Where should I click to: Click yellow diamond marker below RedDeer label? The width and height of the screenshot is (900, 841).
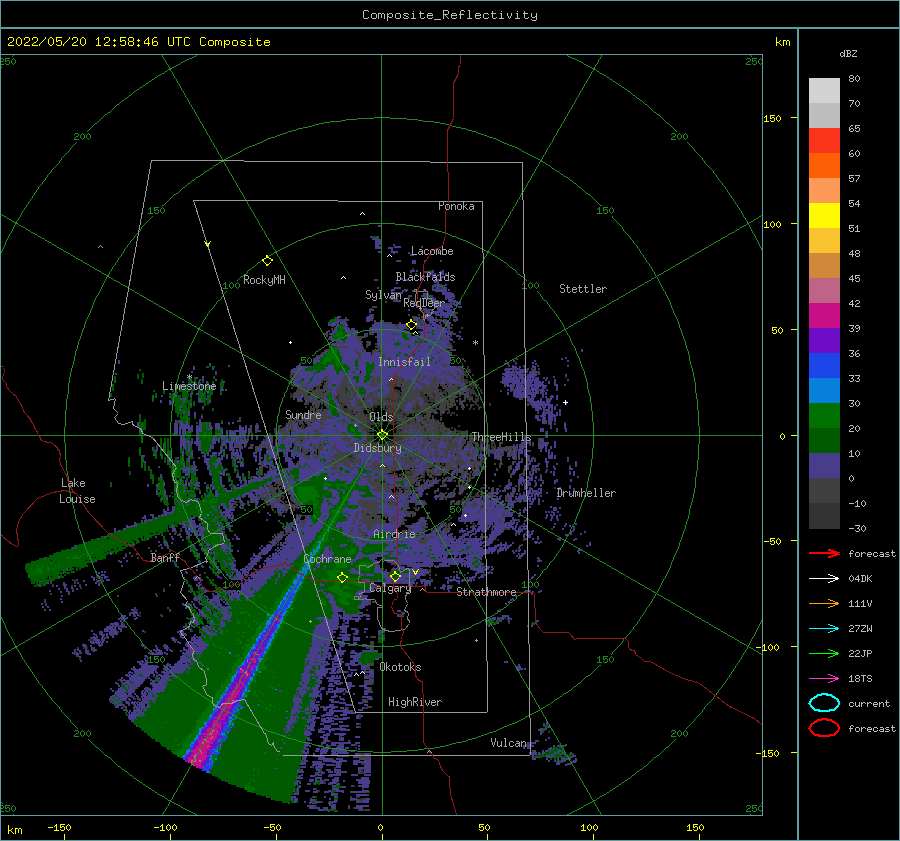coord(412,325)
